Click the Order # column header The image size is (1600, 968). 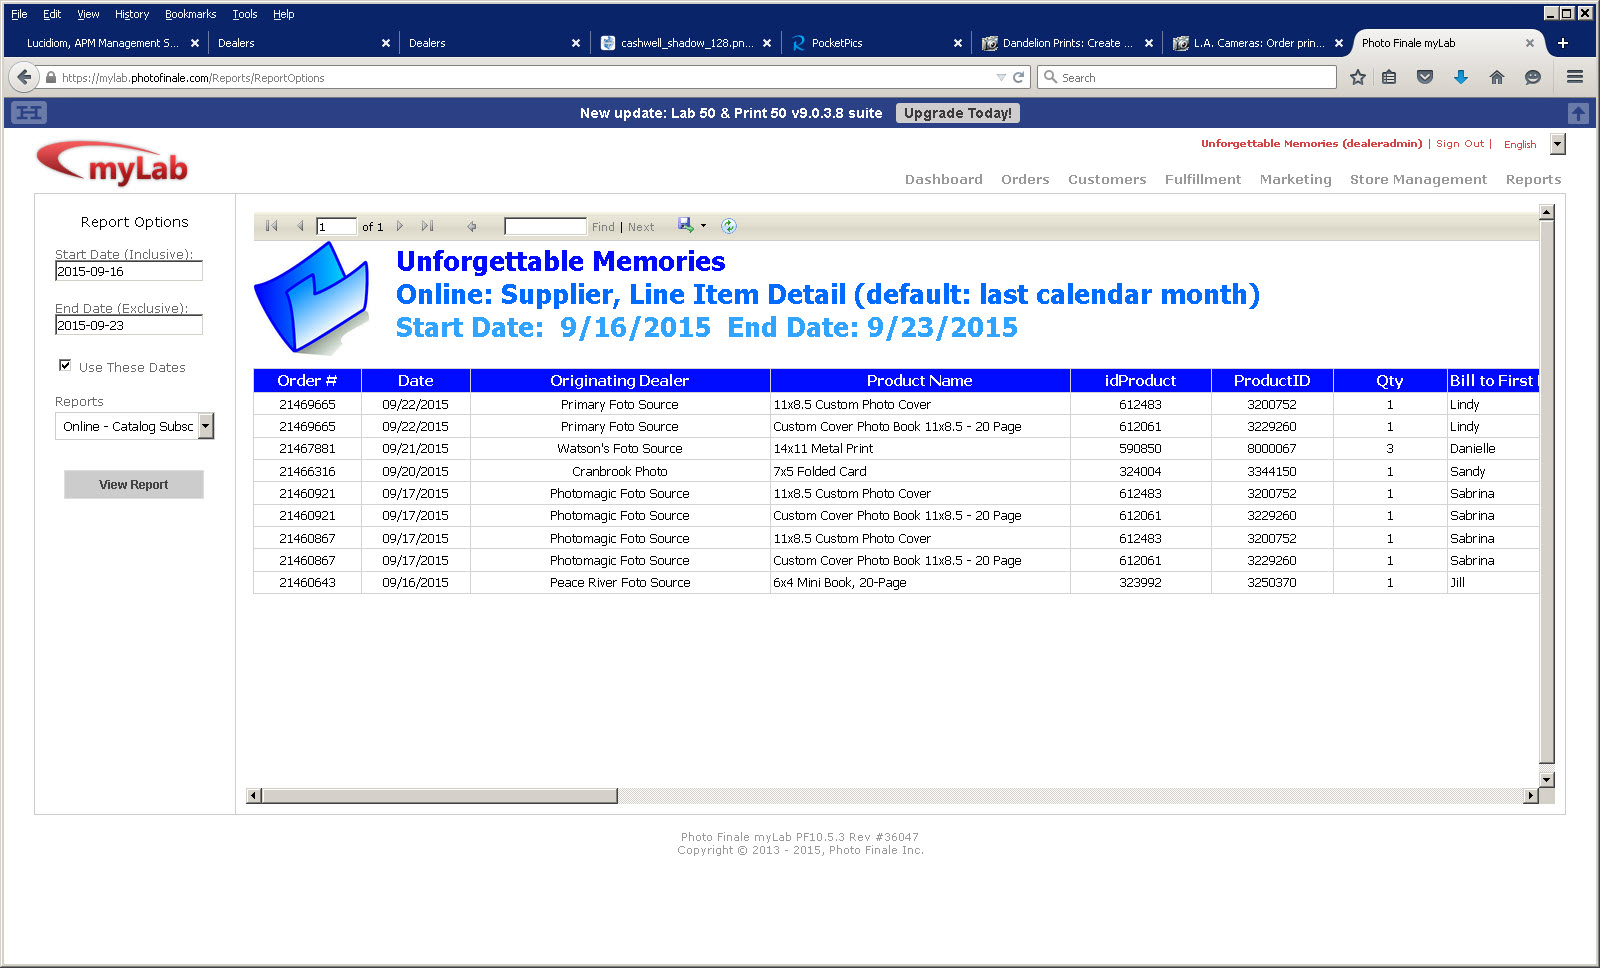[307, 380]
